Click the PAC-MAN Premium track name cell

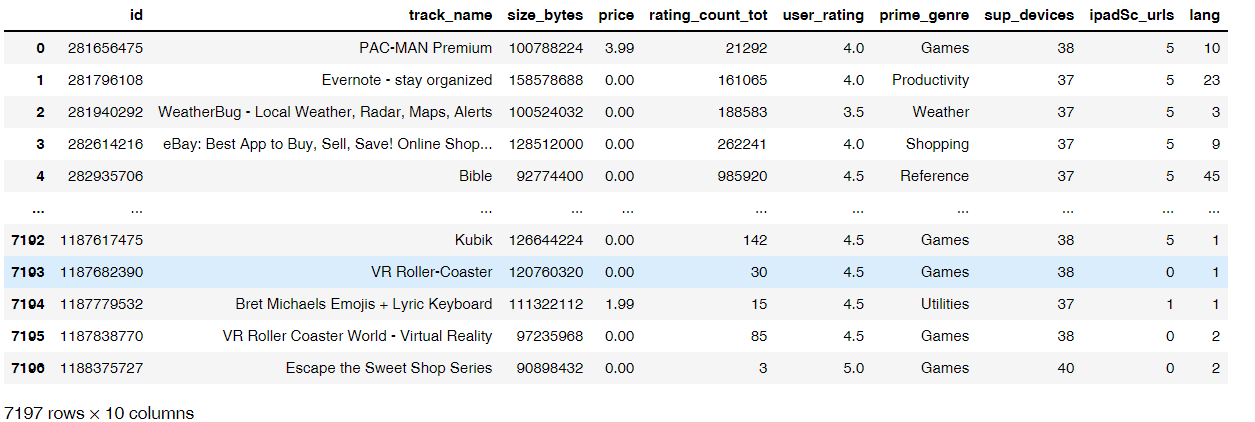click(x=425, y=48)
